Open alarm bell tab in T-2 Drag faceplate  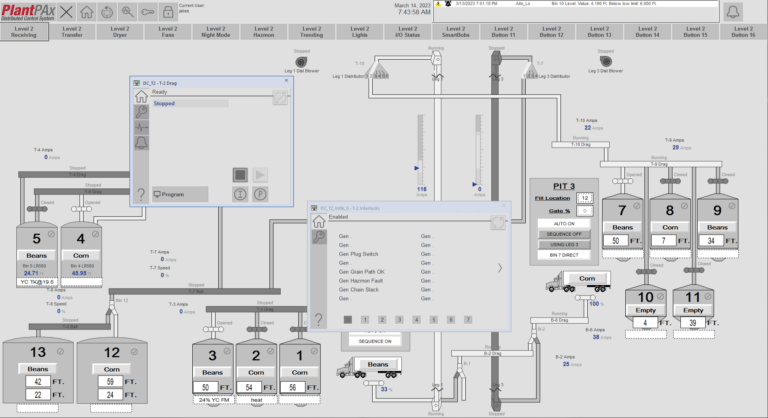point(141,143)
